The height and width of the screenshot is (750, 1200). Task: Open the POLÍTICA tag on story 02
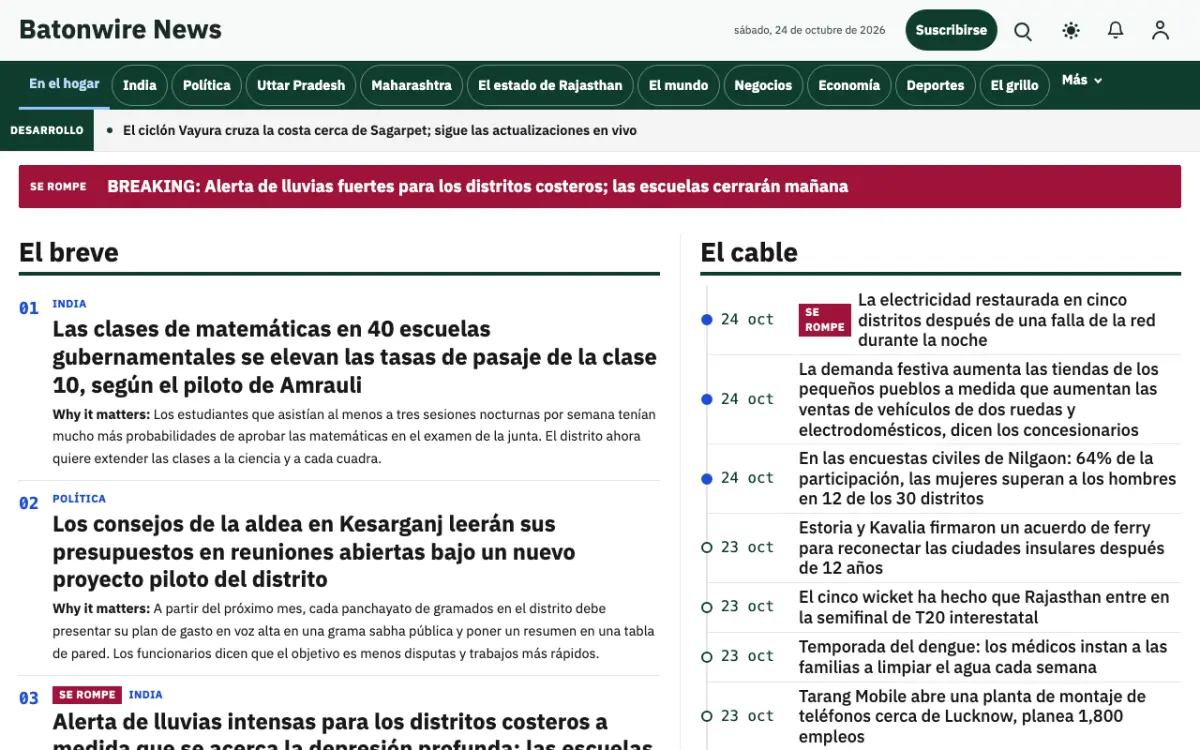coord(79,499)
